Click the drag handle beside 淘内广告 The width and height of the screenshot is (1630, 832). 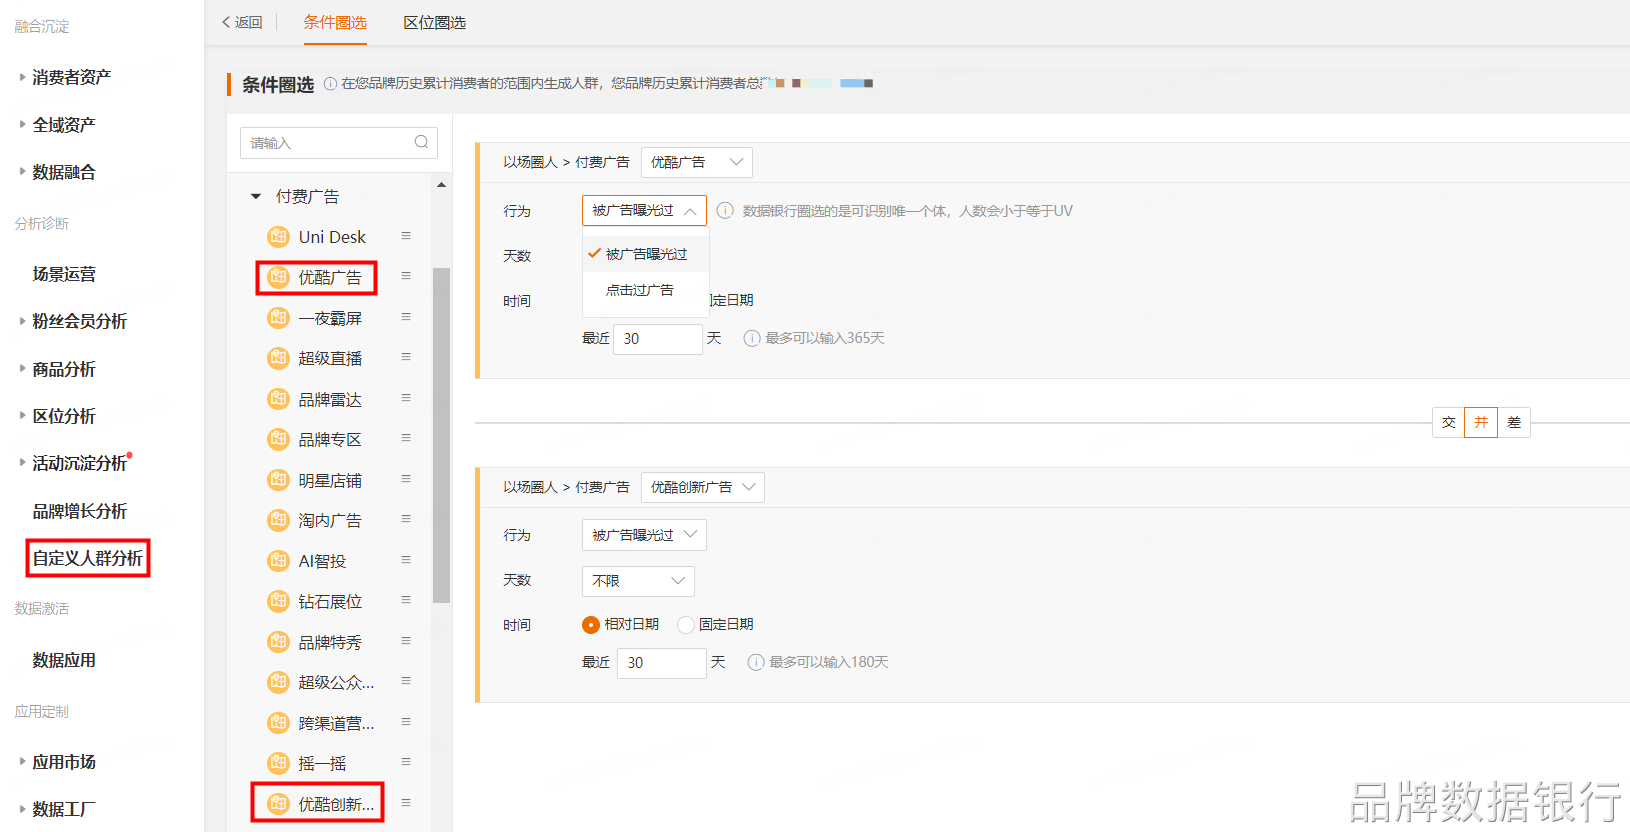tap(406, 519)
